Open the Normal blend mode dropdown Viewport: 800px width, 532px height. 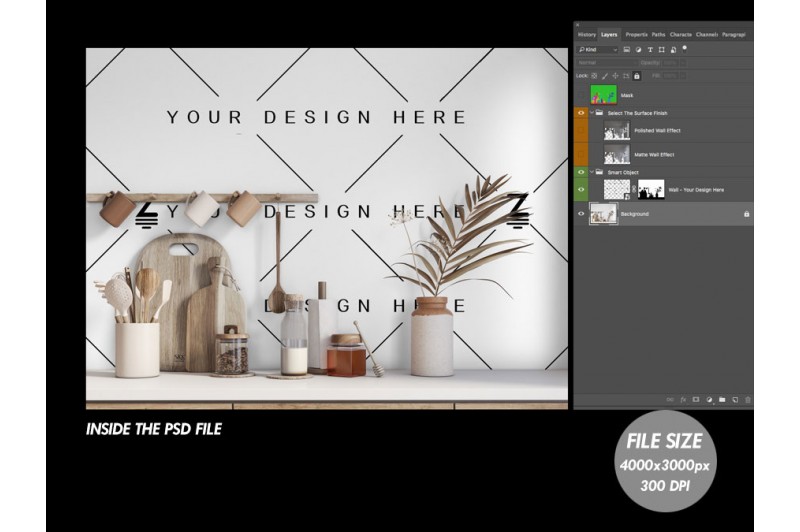(607, 63)
